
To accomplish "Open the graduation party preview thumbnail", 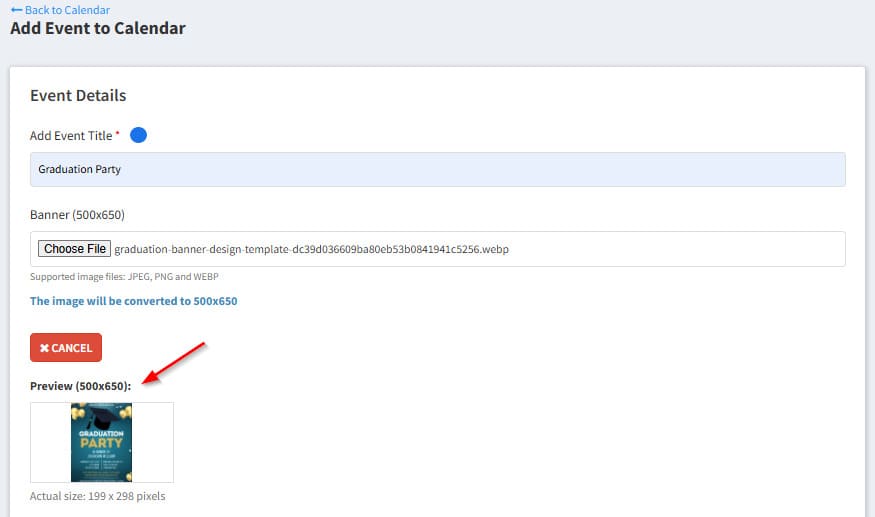I will click(102, 442).
